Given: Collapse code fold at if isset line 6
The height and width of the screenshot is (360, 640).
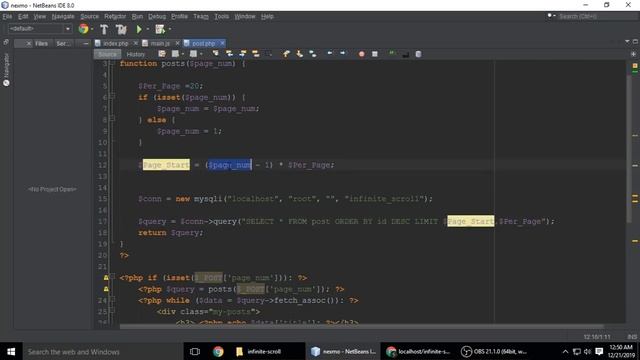Looking at the screenshot, I should coord(112,96).
